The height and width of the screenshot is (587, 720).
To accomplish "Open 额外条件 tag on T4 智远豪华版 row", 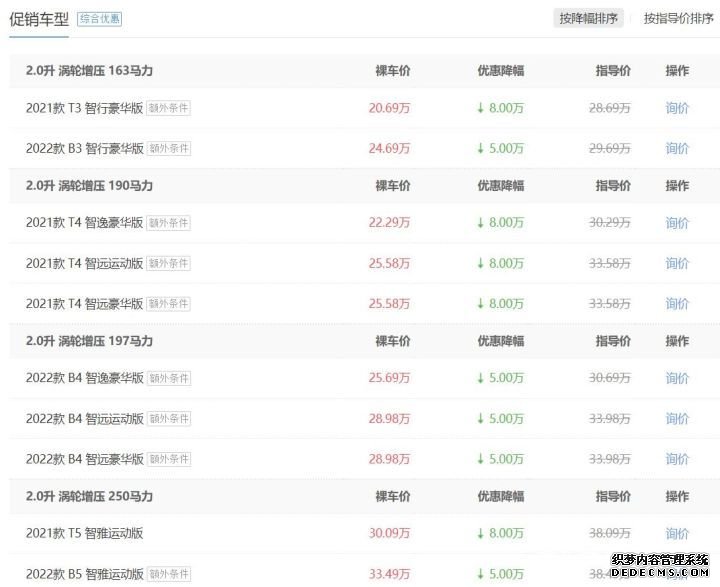I will [169, 304].
